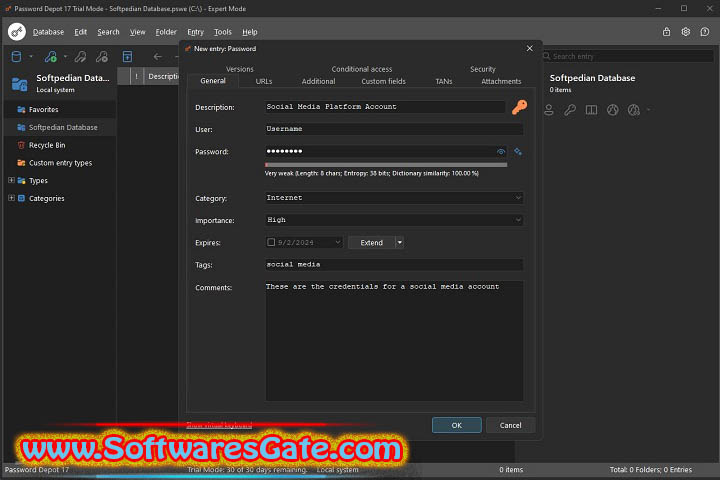Screen dimensions: 720x480
Task: Open the settings gear icon
Action: point(686,32)
